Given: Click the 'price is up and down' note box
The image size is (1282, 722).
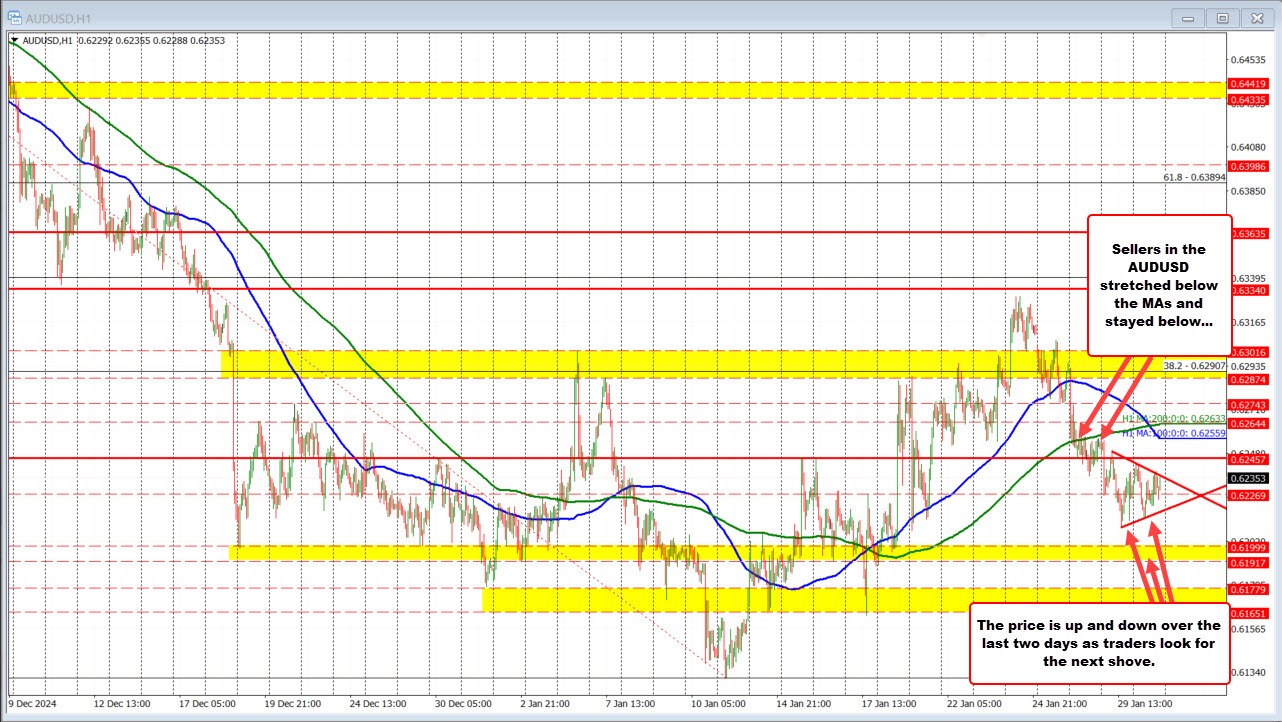Looking at the screenshot, I should tap(1099, 642).
